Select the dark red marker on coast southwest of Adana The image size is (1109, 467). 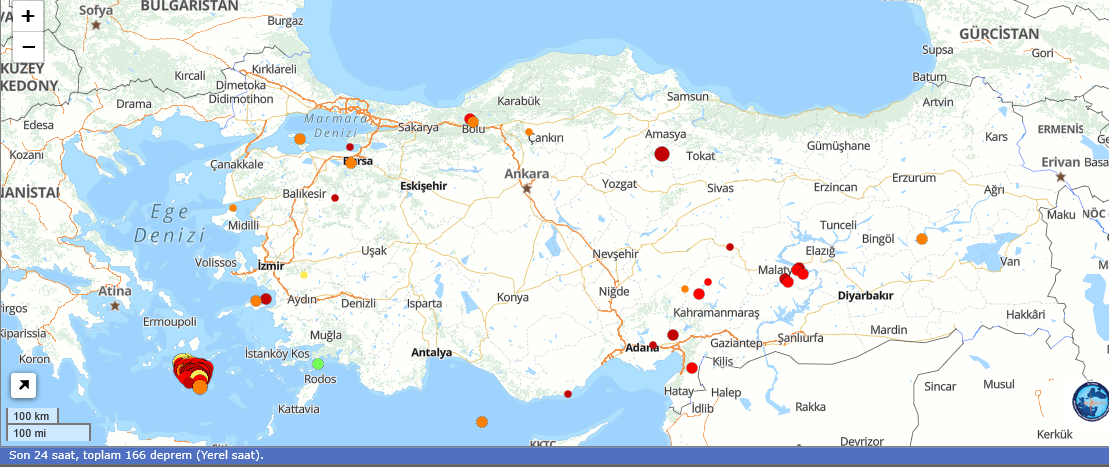point(568,393)
